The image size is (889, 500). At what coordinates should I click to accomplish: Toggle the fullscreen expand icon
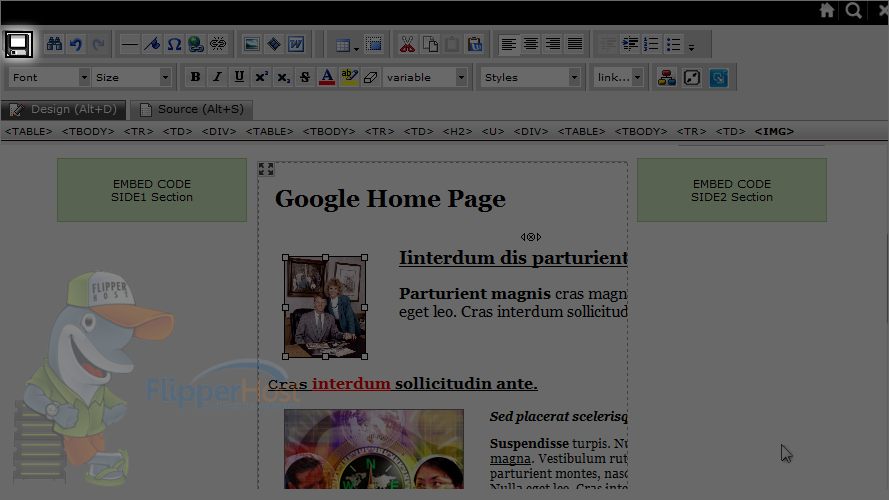[x=692, y=78]
